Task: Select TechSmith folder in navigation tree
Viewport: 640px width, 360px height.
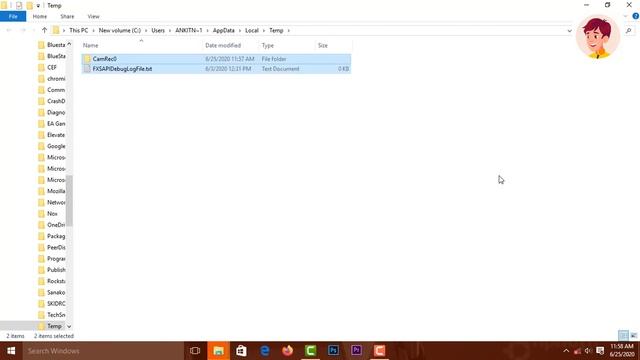Action: point(52,315)
